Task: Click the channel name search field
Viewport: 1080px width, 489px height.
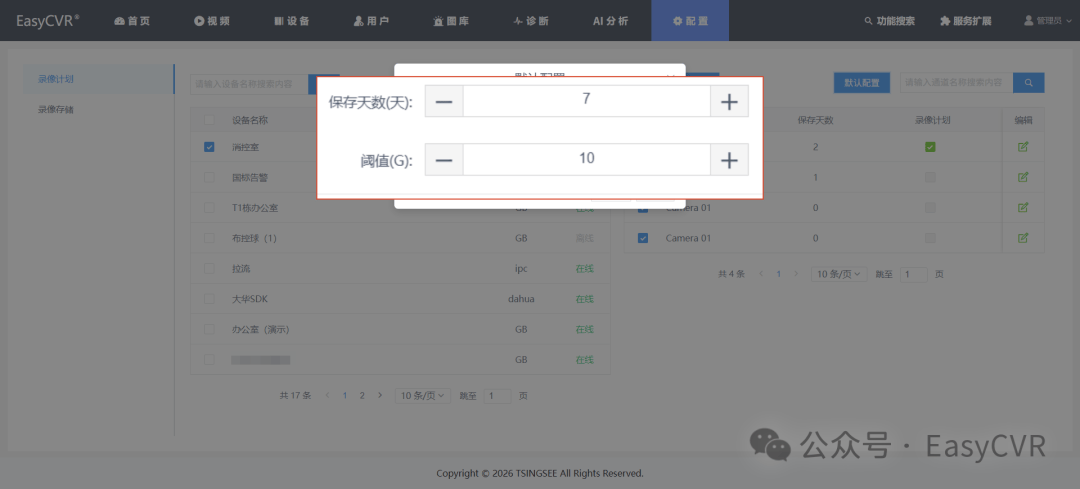Action: click(956, 83)
